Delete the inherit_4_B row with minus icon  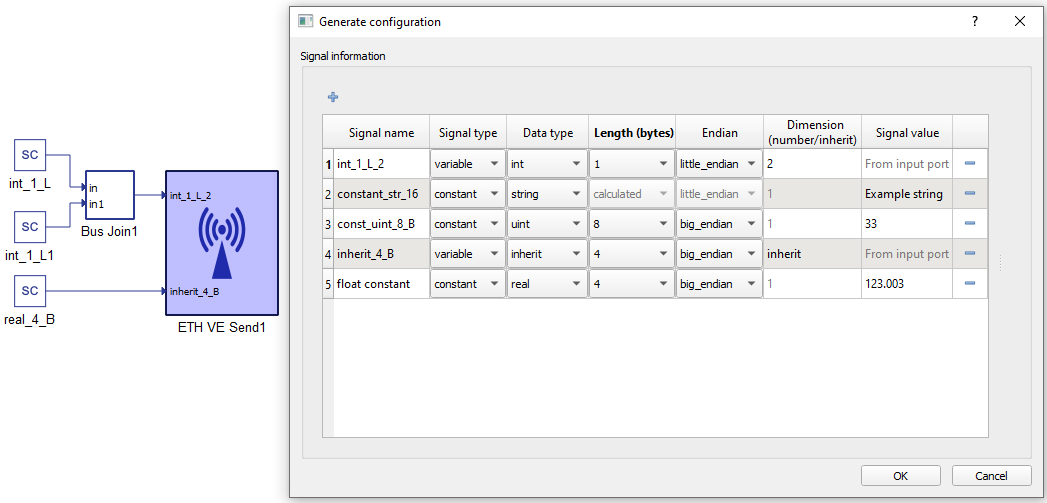(969, 253)
